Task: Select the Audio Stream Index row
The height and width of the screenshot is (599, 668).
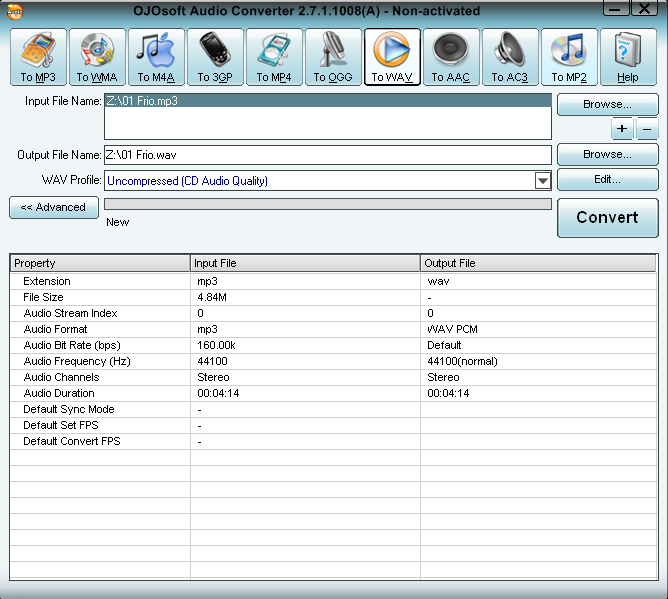Action: click(333, 313)
